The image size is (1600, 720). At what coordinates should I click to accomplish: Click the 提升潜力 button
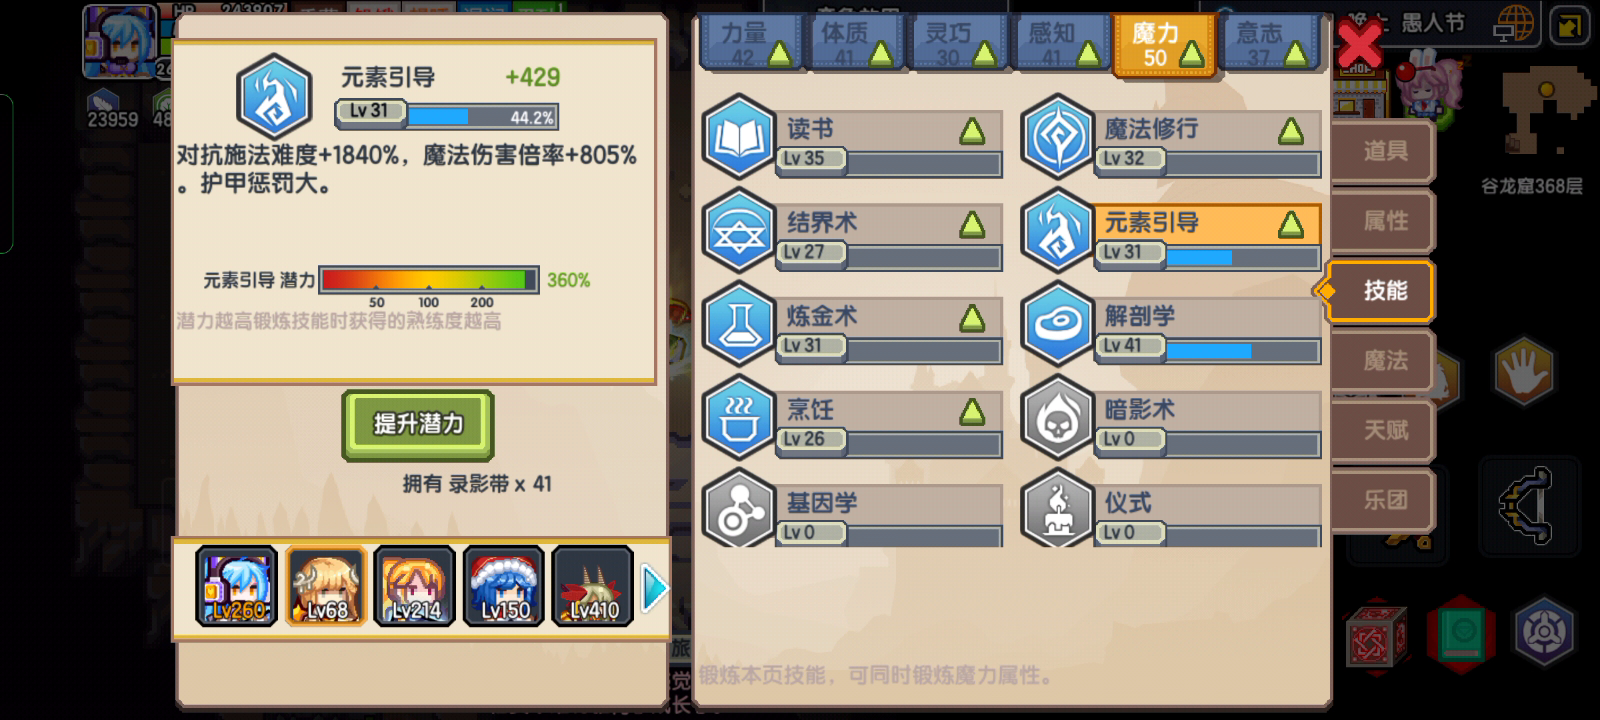point(418,424)
